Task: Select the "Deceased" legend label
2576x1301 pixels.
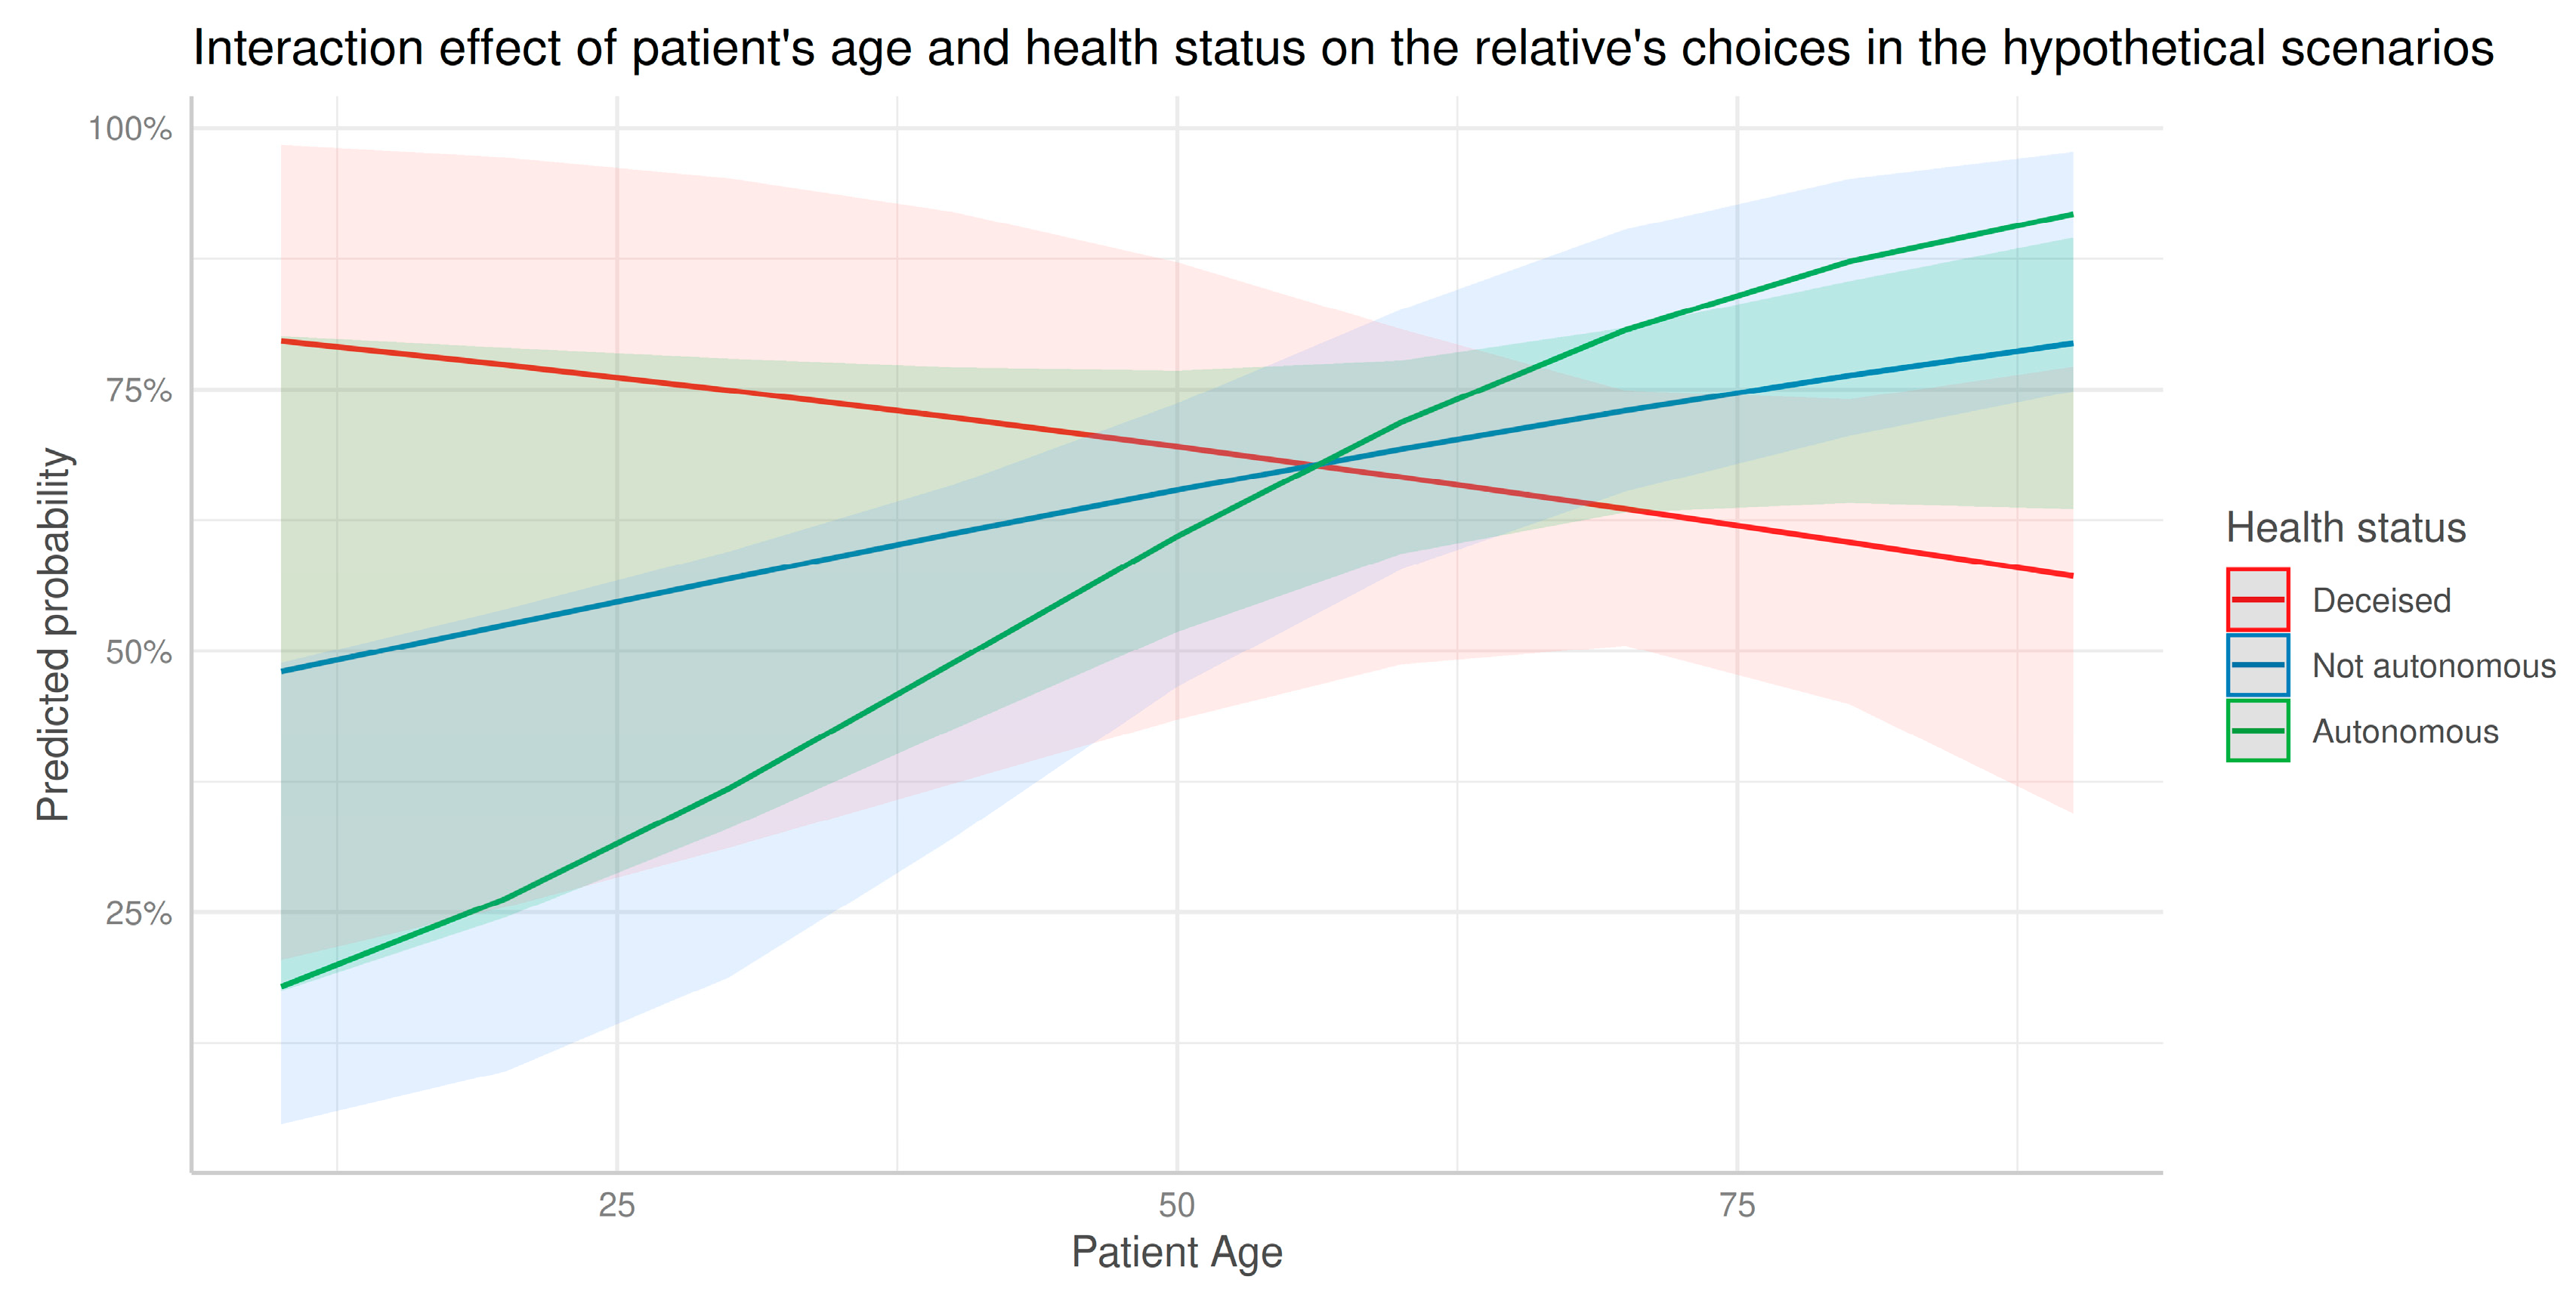Action: [2381, 600]
